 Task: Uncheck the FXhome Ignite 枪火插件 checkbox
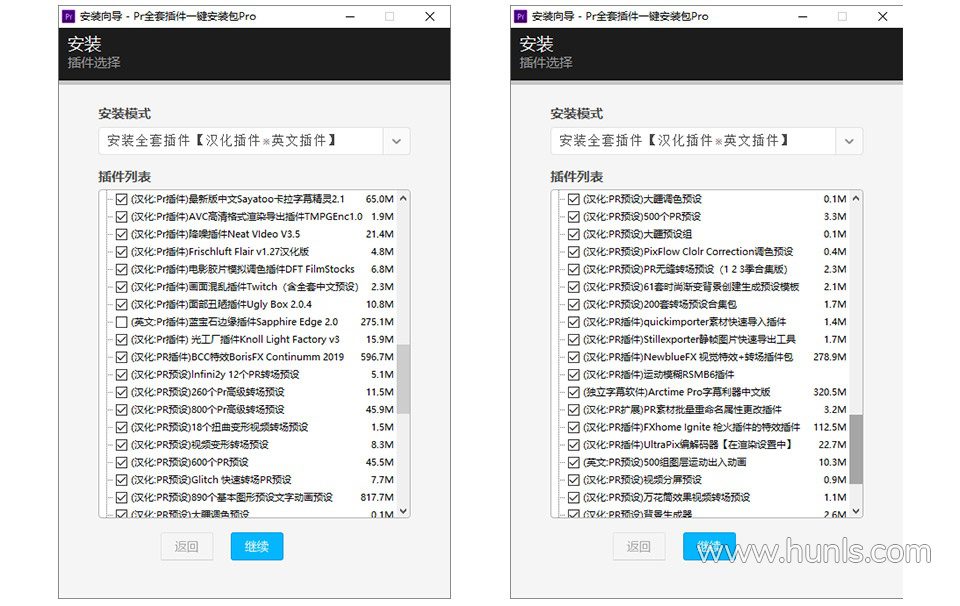click(574, 427)
